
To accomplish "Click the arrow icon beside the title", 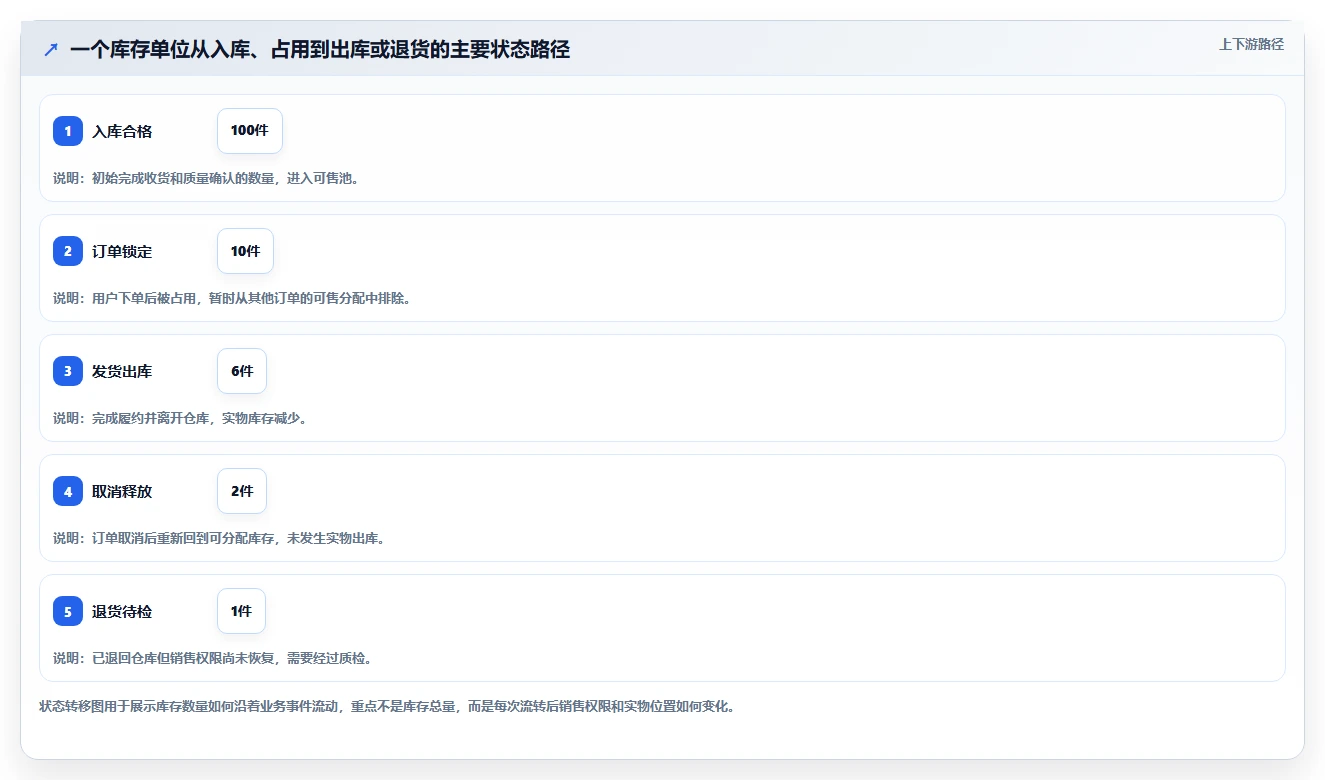I will (x=51, y=49).
